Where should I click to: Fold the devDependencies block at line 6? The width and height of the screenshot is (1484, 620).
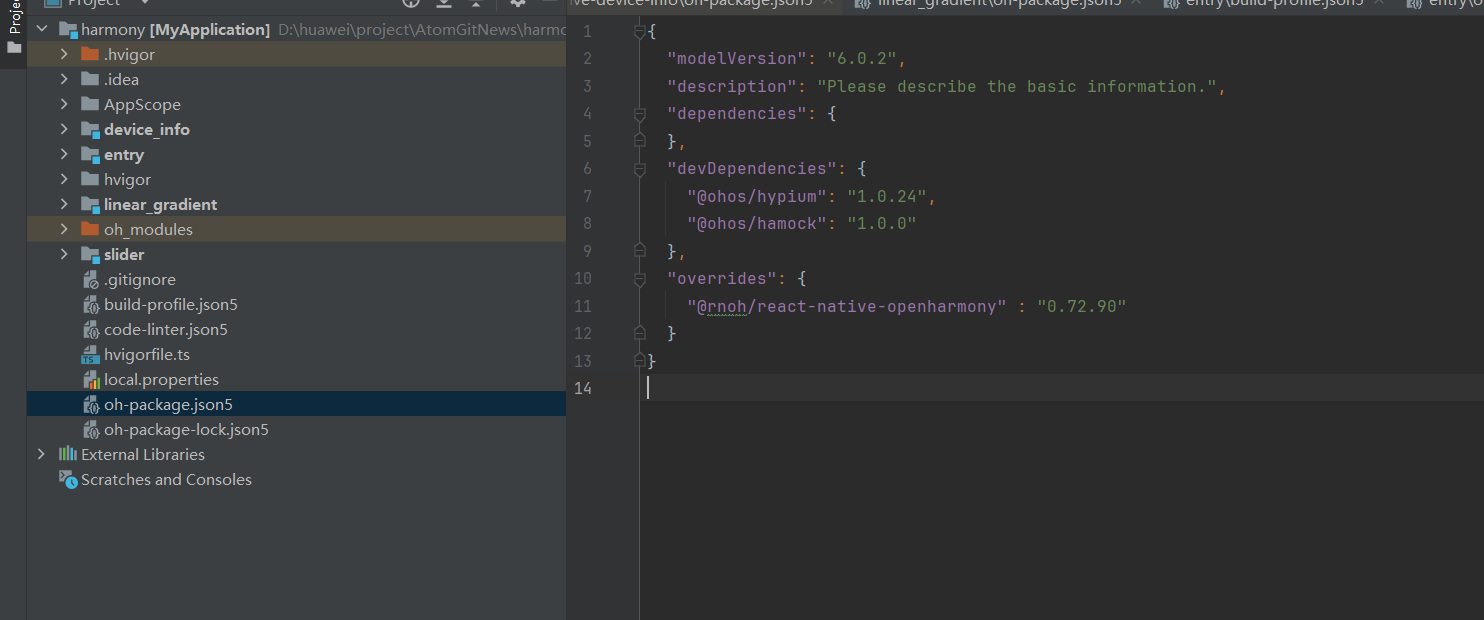pos(640,169)
